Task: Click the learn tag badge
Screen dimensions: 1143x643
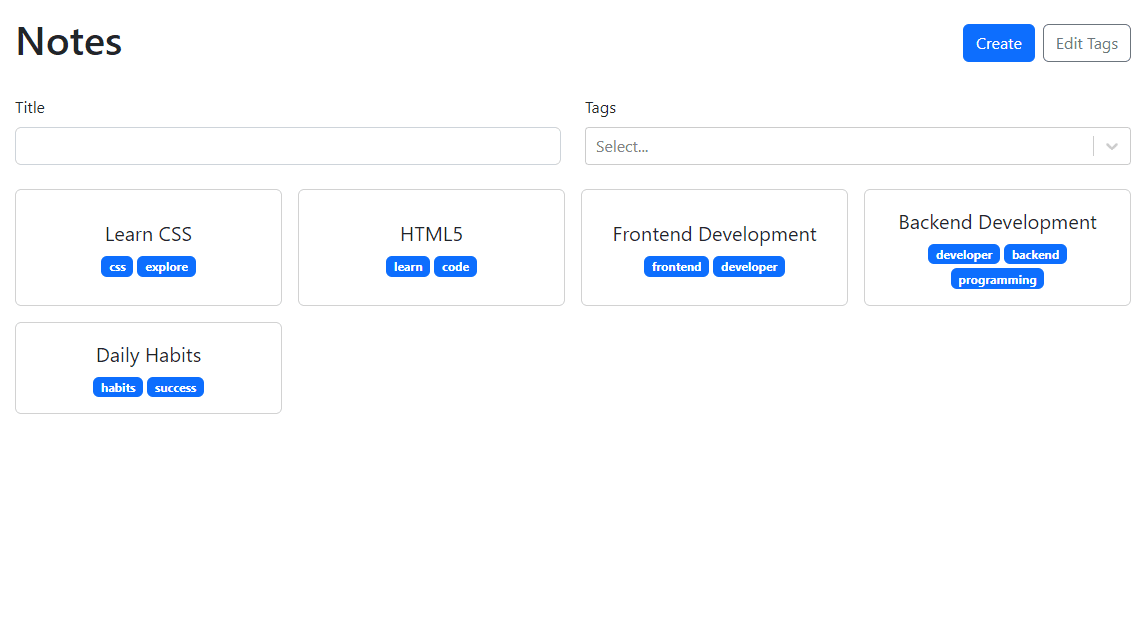Action: [408, 267]
